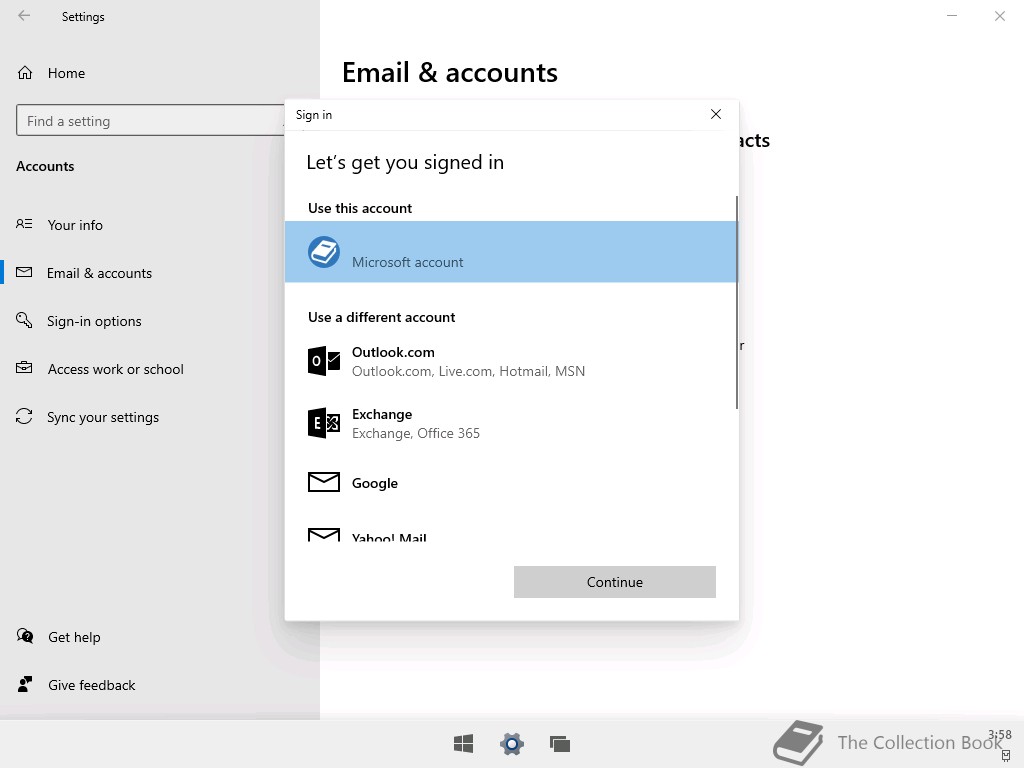Click the Give feedback person icon
This screenshot has height=768, width=1024.
pyautogui.click(x=25, y=684)
